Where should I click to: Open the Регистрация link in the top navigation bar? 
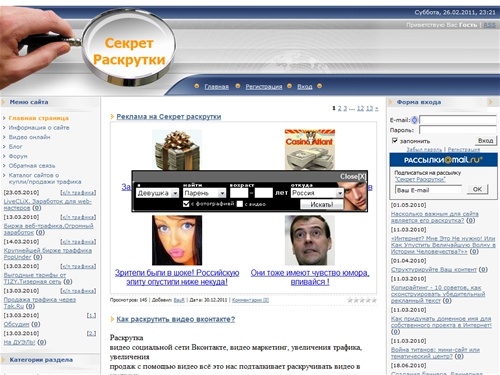pos(264,87)
